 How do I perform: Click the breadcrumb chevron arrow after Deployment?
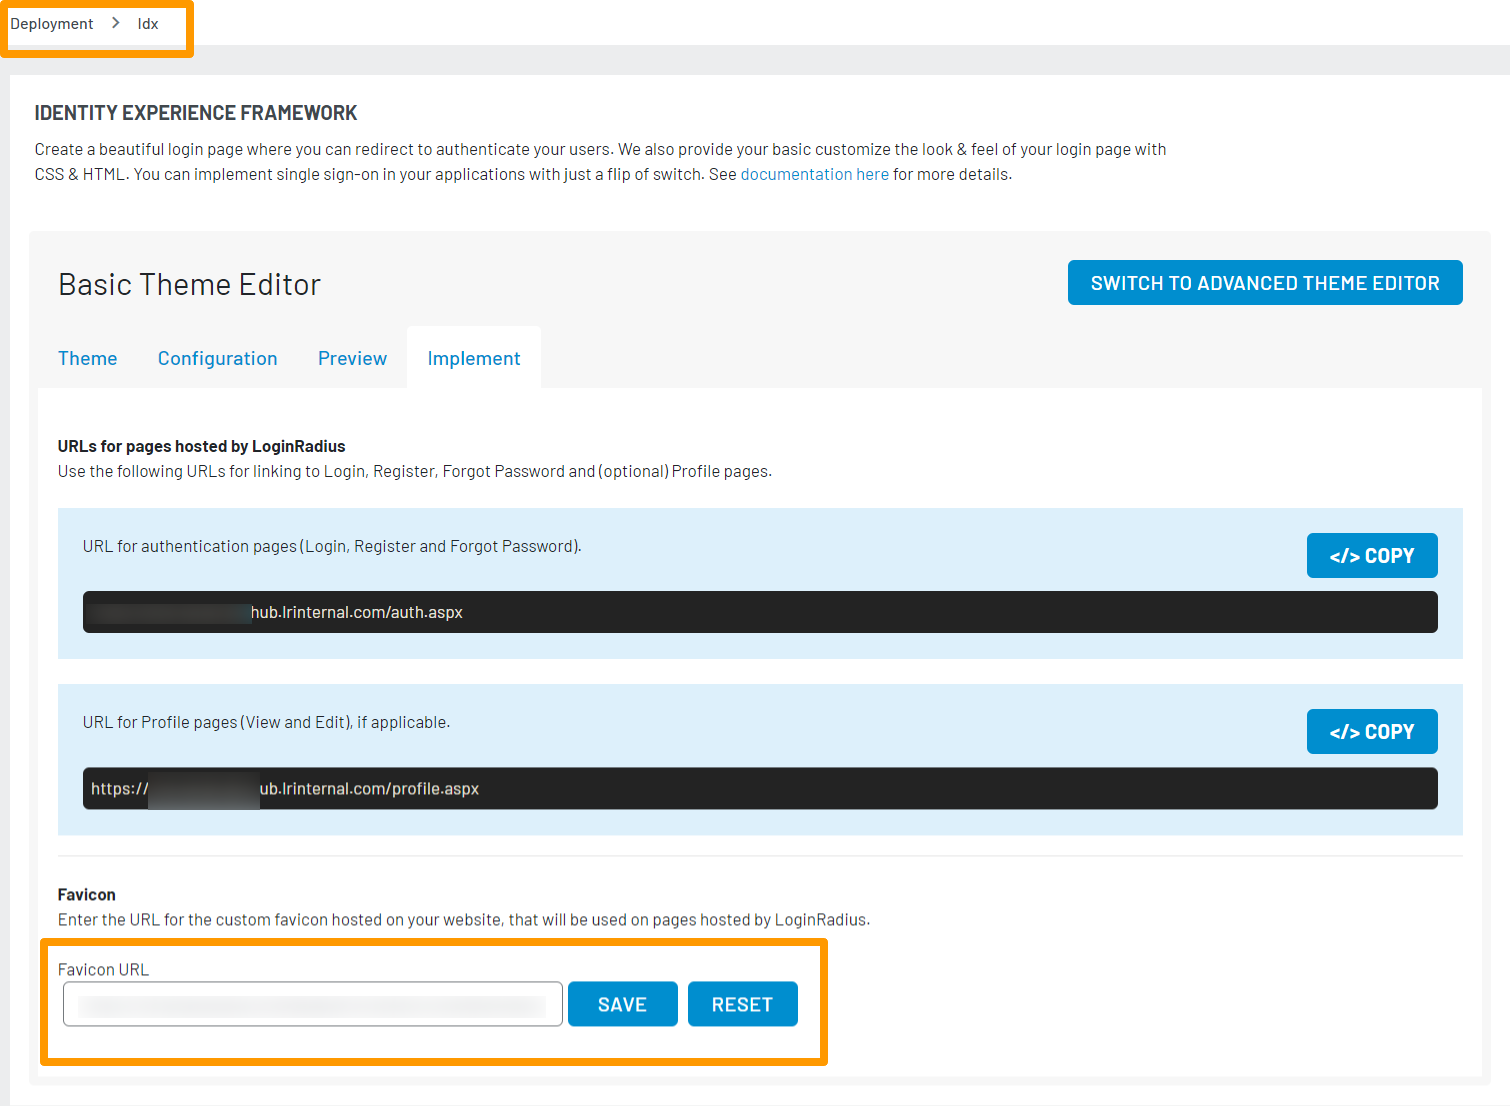click(x=116, y=23)
